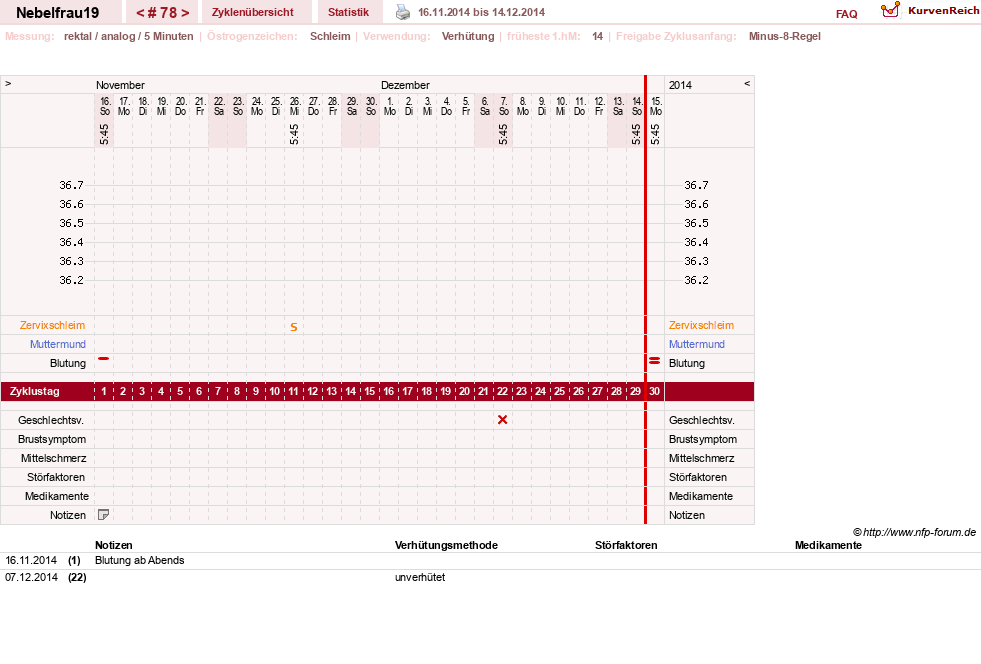Screen dimensions: 981x664
Task: Go to next cycle with right arrow
Action: pos(185,13)
